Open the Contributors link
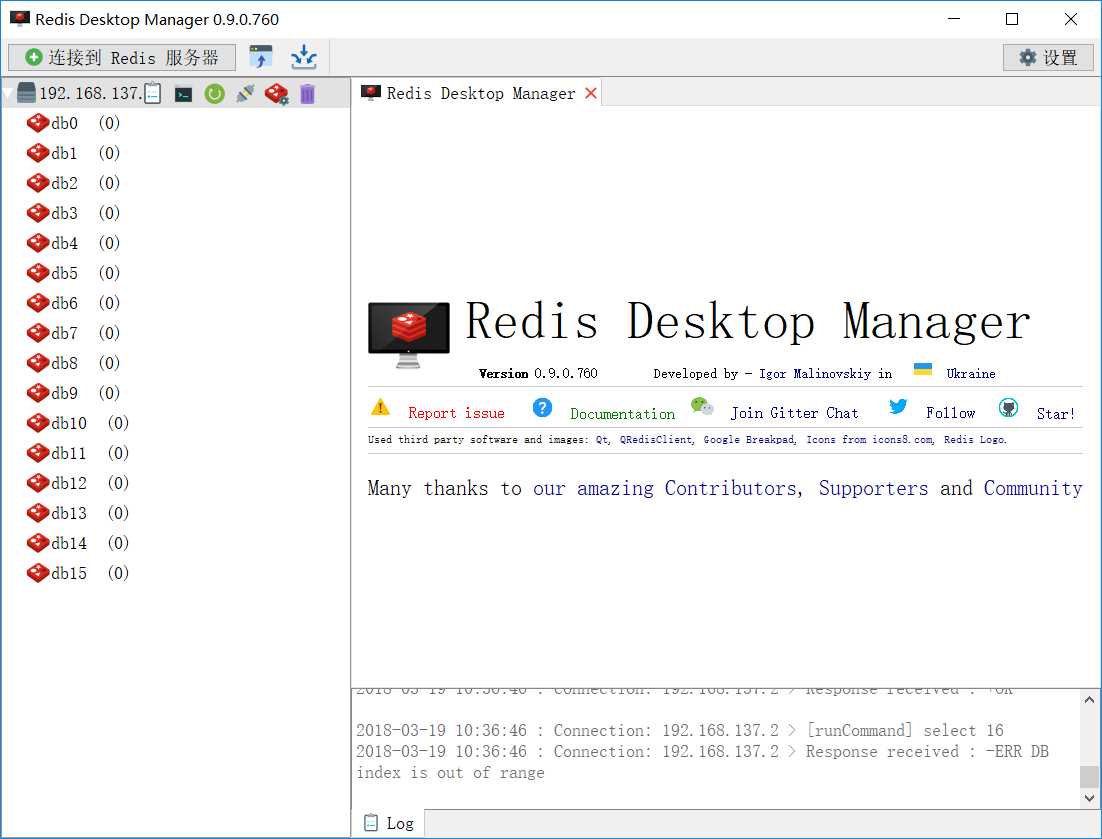 click(x=733, y=488)
